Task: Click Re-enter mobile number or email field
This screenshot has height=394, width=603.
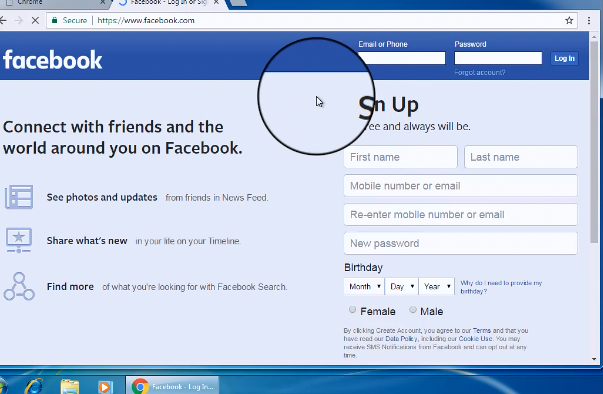Action: 460,214
